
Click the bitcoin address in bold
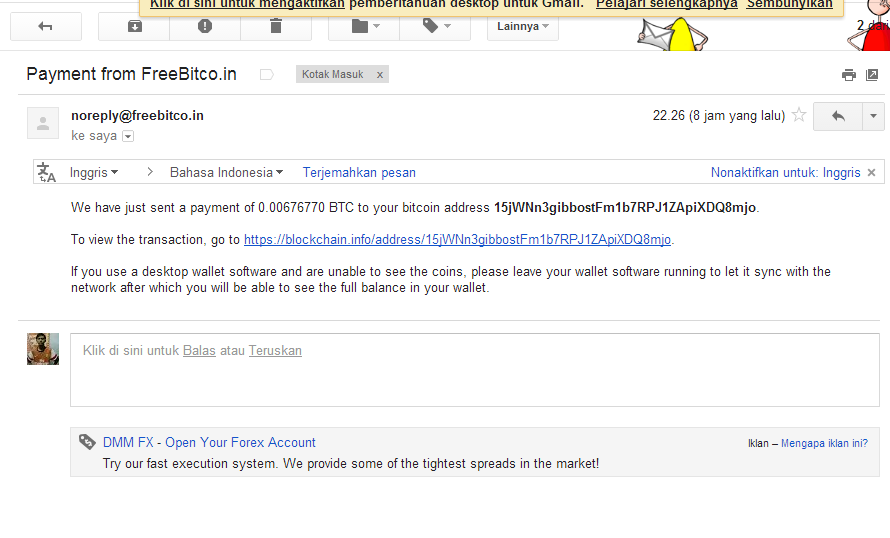point(625,208)
